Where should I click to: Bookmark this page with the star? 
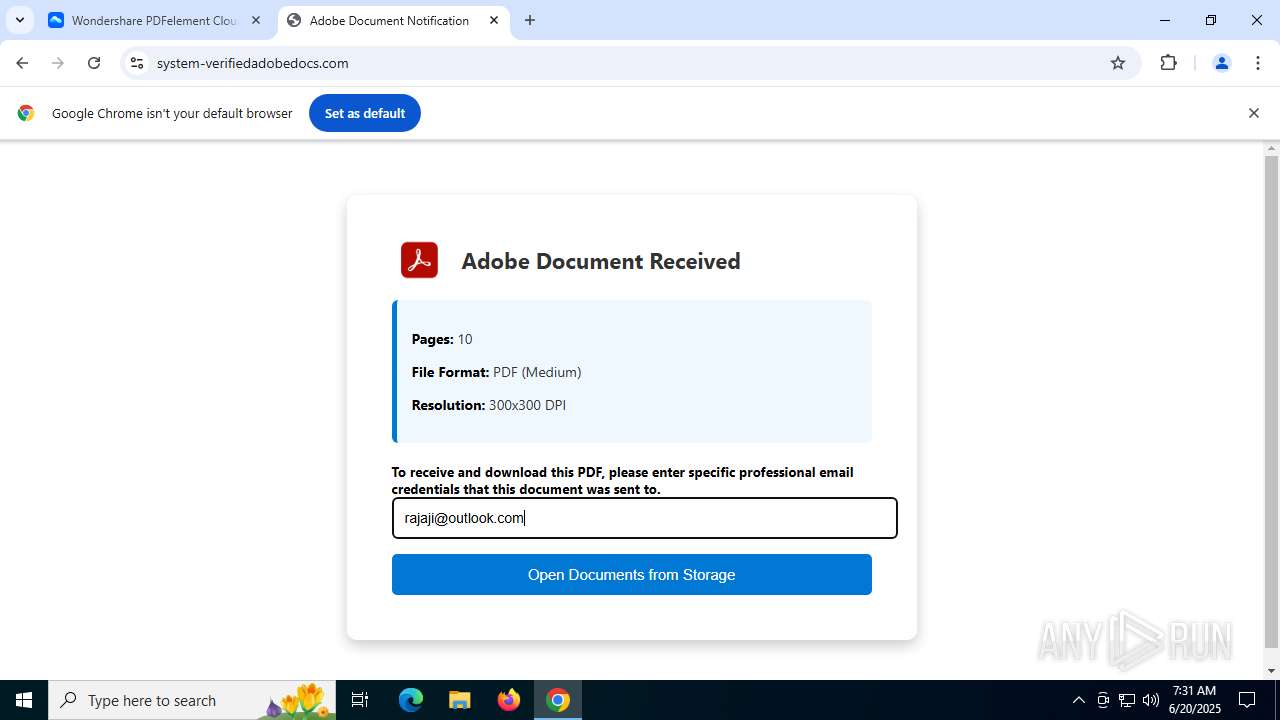click(x=1118, y=63)
